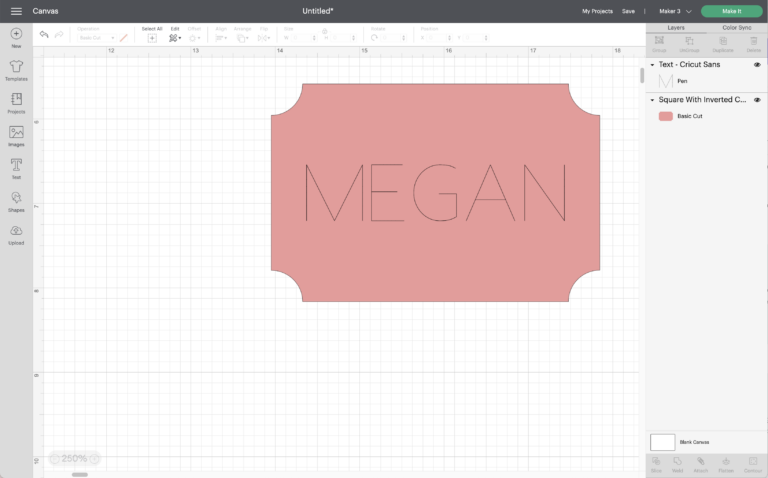Hide the Text - Cricut Sans layer
Image resolution: width=768 pixels, height=478 pixels.
(757, 64)
